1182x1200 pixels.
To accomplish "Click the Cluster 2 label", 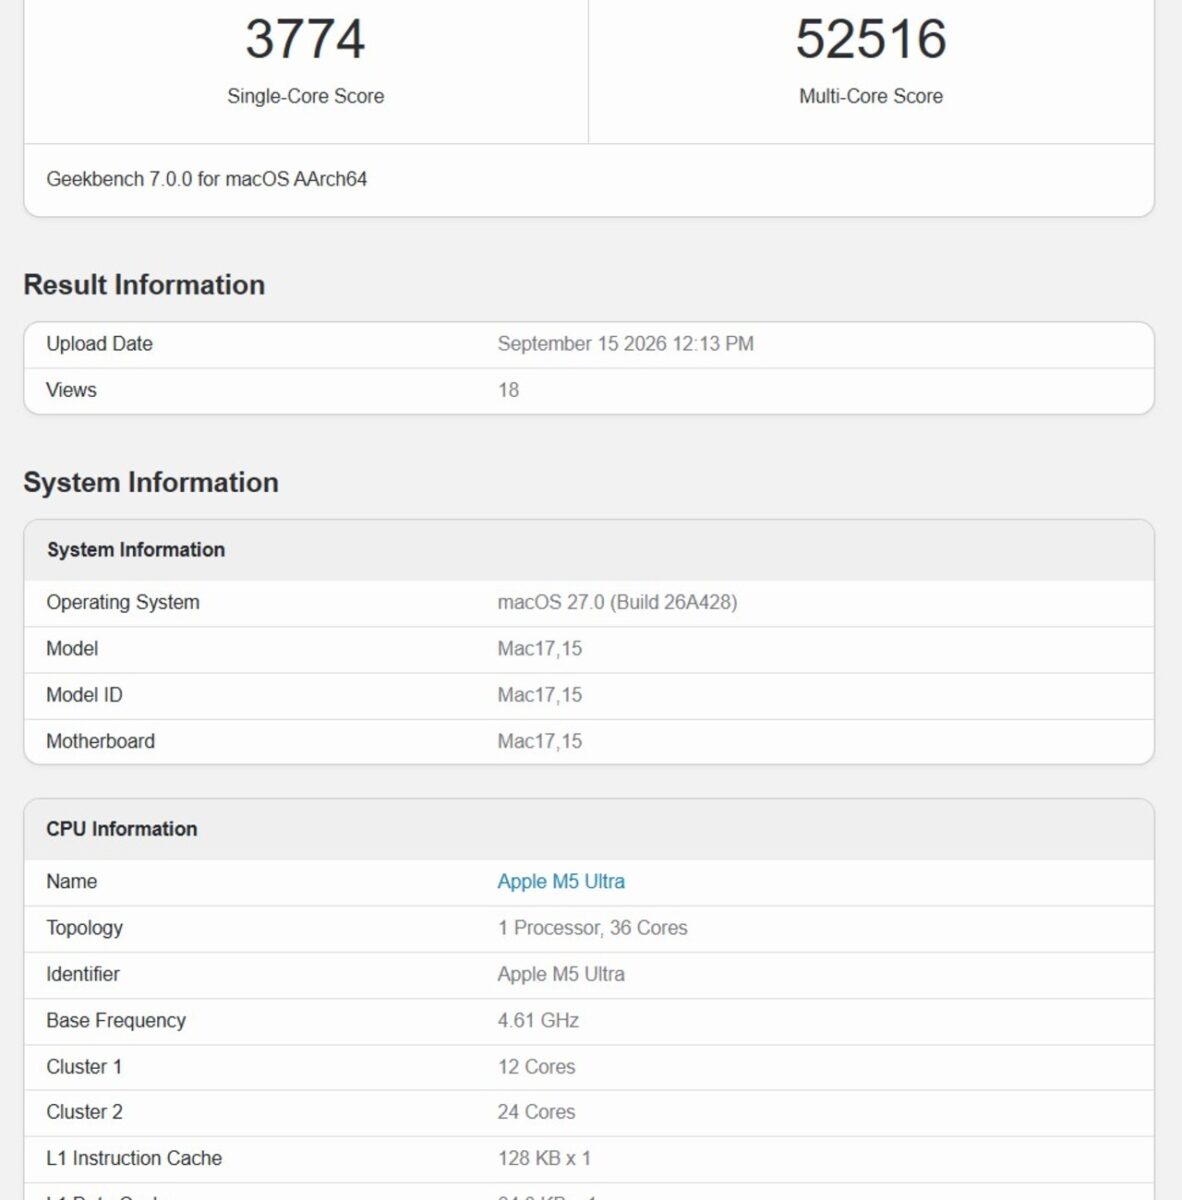I will pyautogui.click(x=84, y=1112).
